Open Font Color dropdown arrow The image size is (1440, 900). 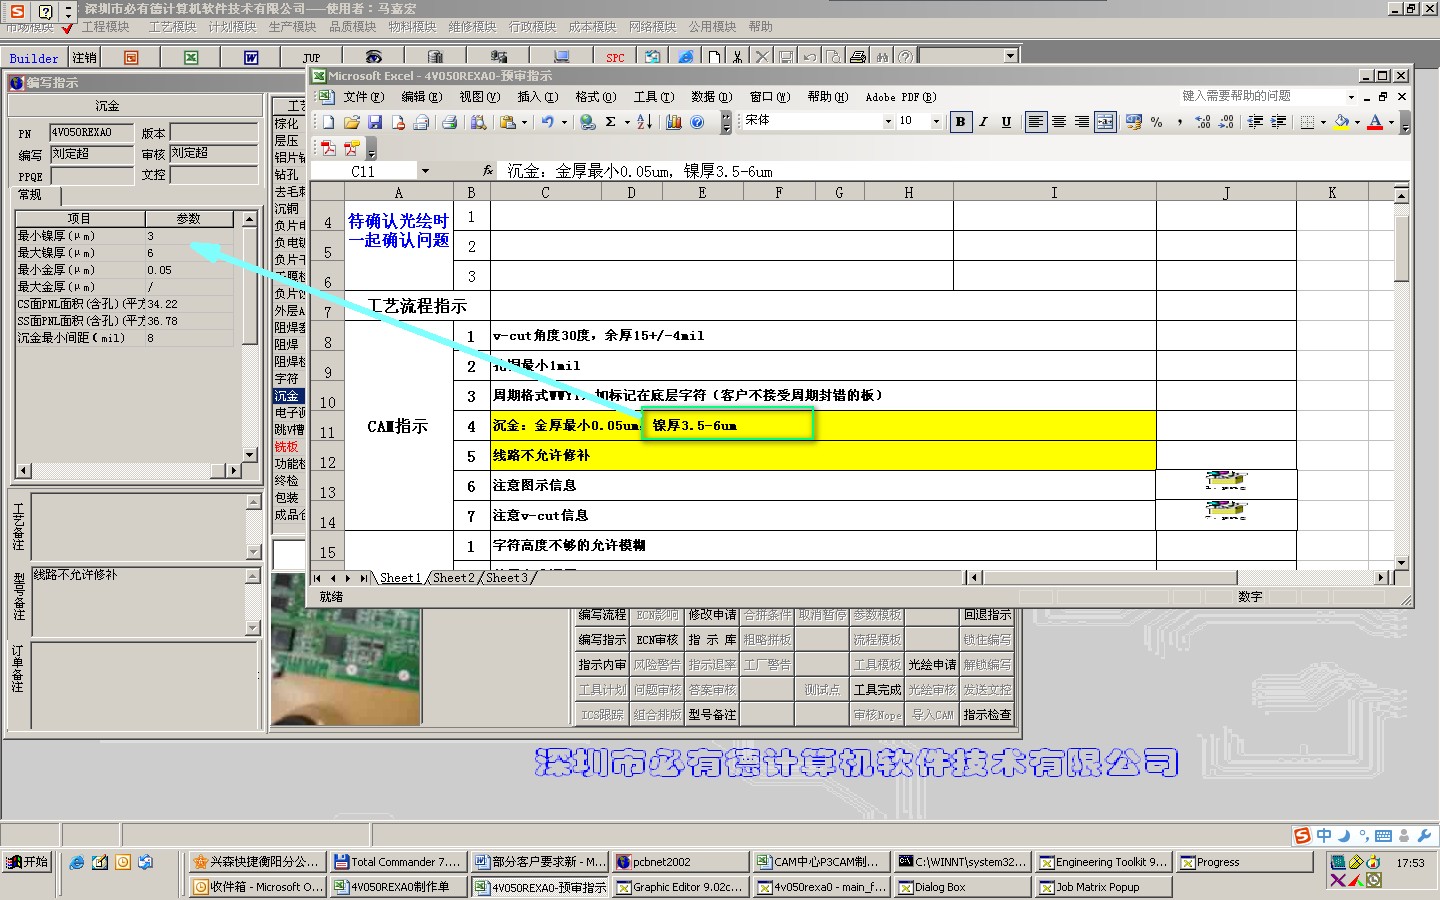pos(1391,122)
